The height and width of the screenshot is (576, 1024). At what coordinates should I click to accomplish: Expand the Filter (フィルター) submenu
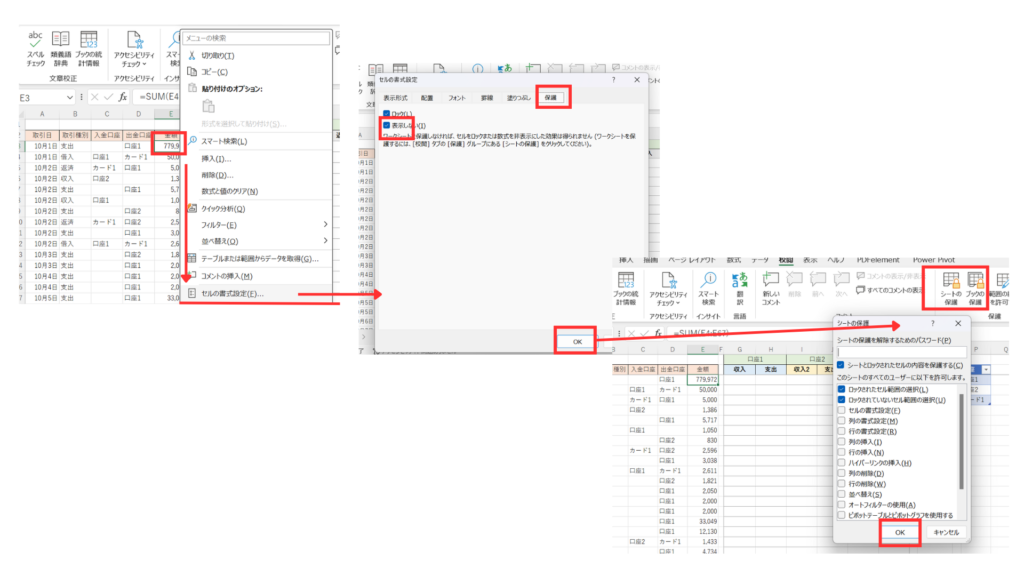point(257,225)
